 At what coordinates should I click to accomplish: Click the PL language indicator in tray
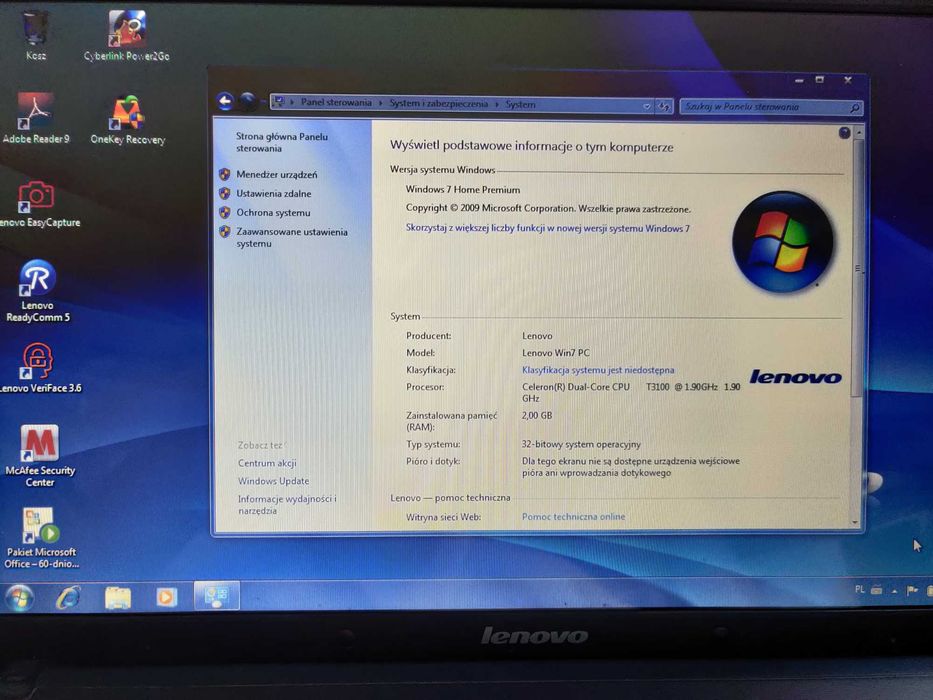pos(859,589)
